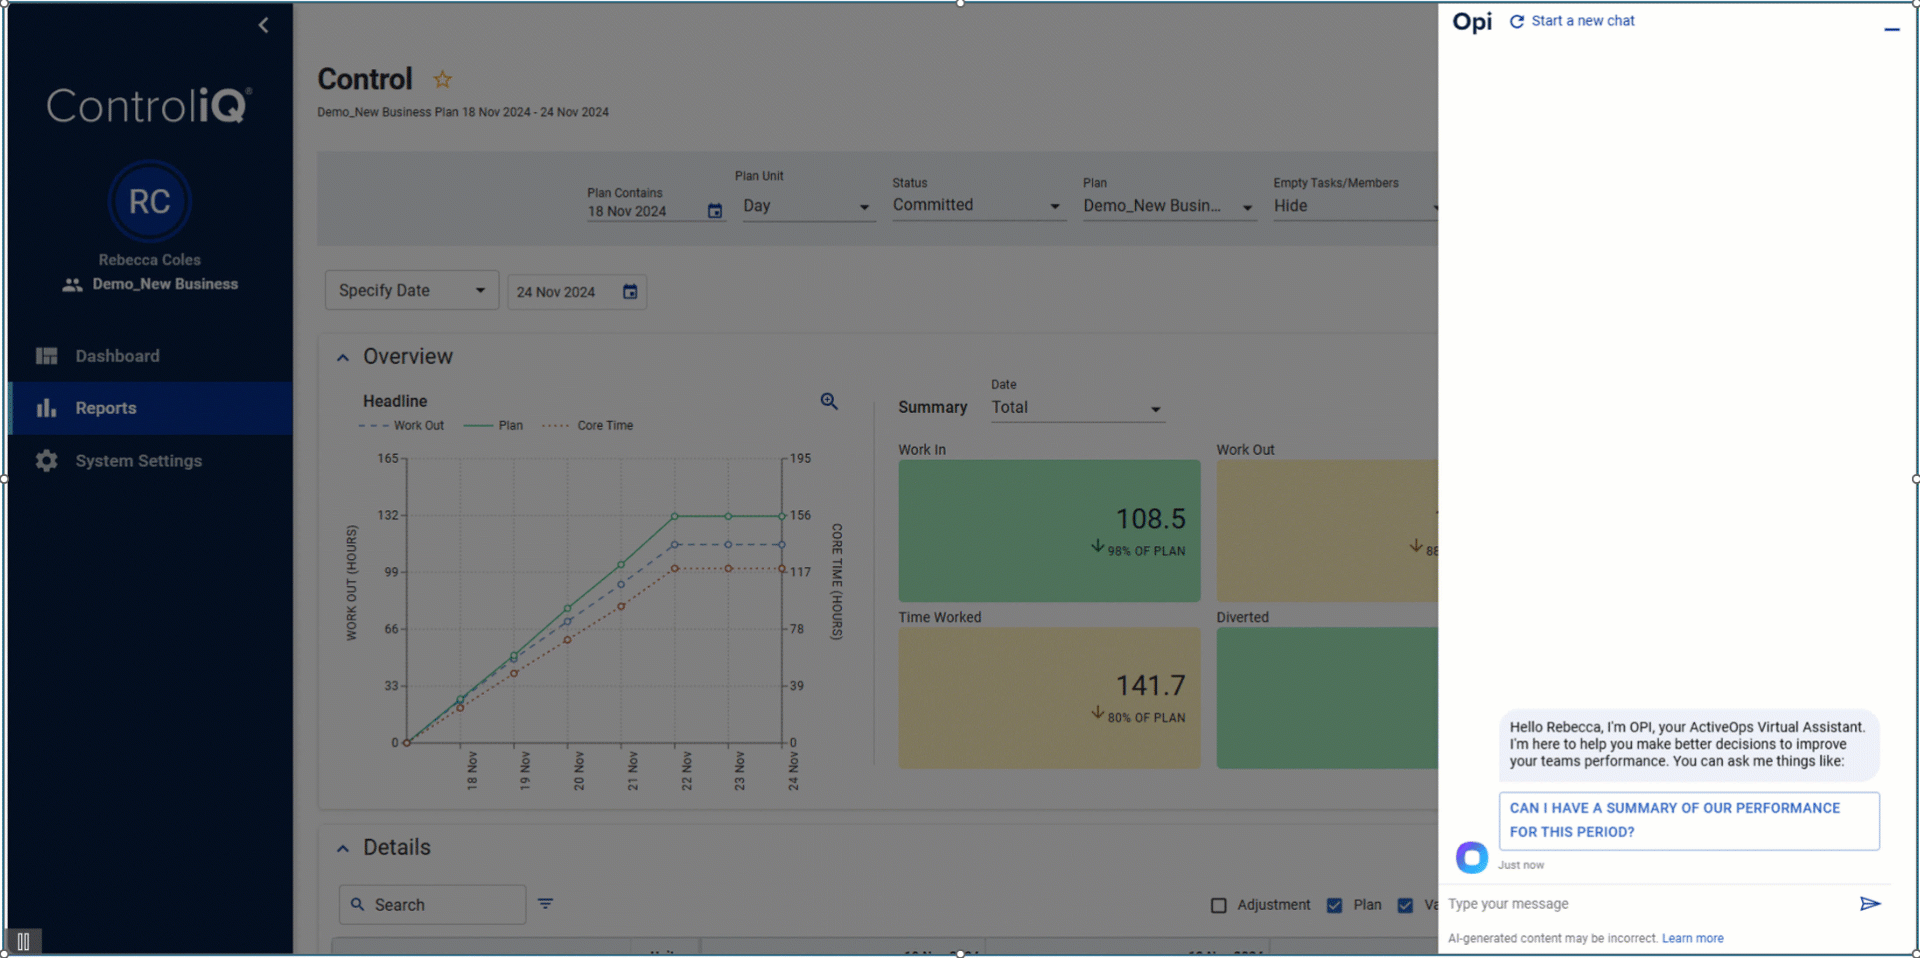Image resolution: width=1920 pixels, height=958 pixels.
Task: Click the RC user avatar
Action: tap(149, 201)
